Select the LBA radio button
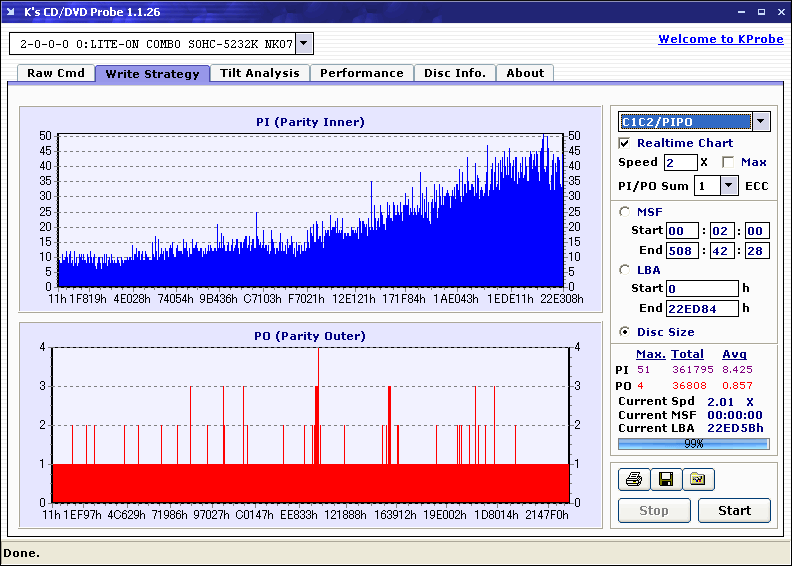 coord(626,270)
